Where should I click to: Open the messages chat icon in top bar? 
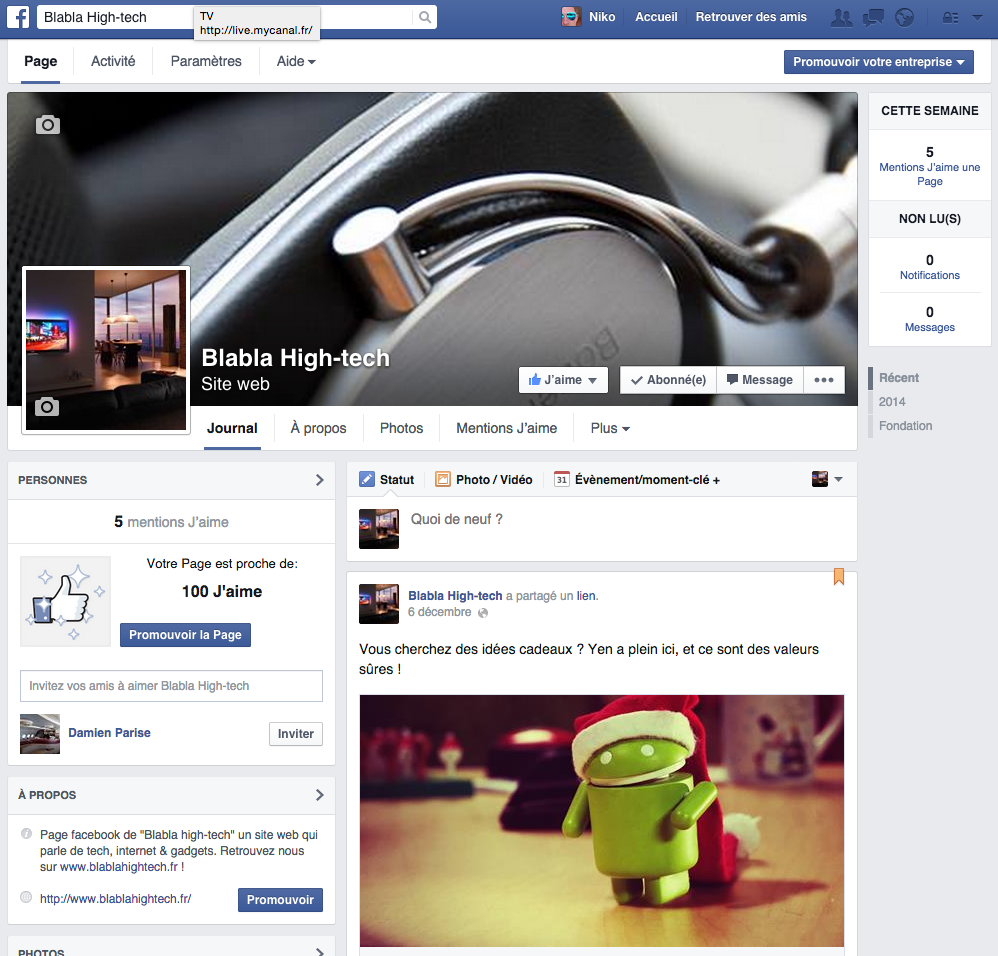873,17
